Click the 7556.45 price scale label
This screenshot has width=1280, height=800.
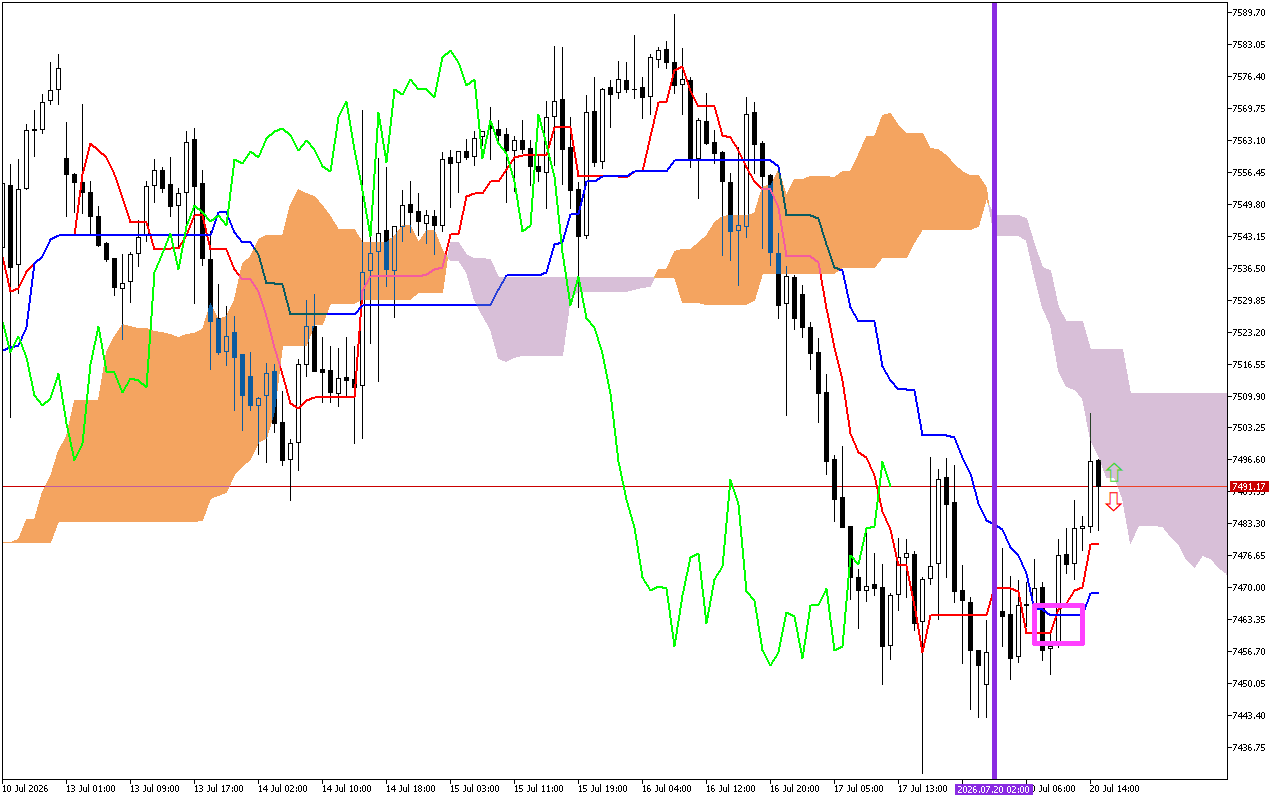(x=1251, y=173)
